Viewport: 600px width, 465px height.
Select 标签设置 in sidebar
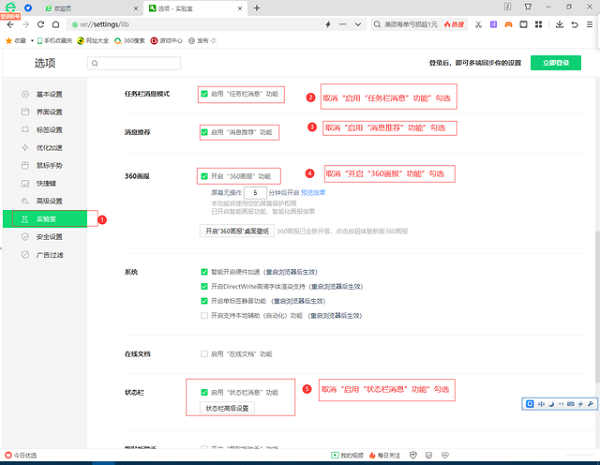point(45,130)
